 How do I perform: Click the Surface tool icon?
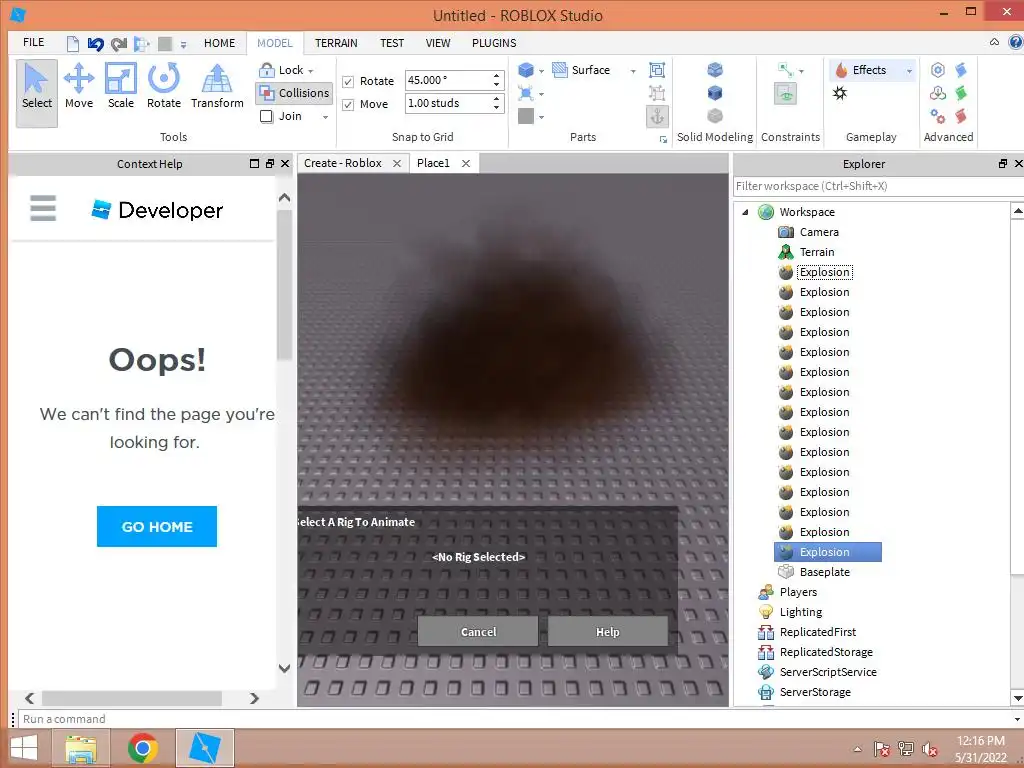point(560,70)
